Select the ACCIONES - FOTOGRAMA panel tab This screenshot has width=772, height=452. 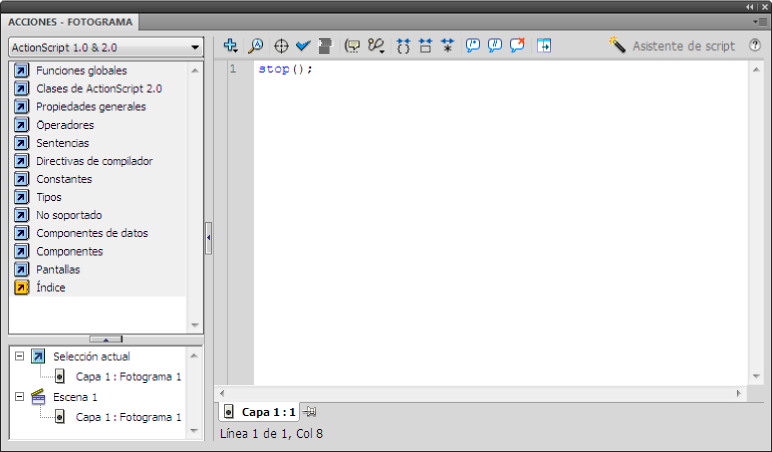[70, 22]
